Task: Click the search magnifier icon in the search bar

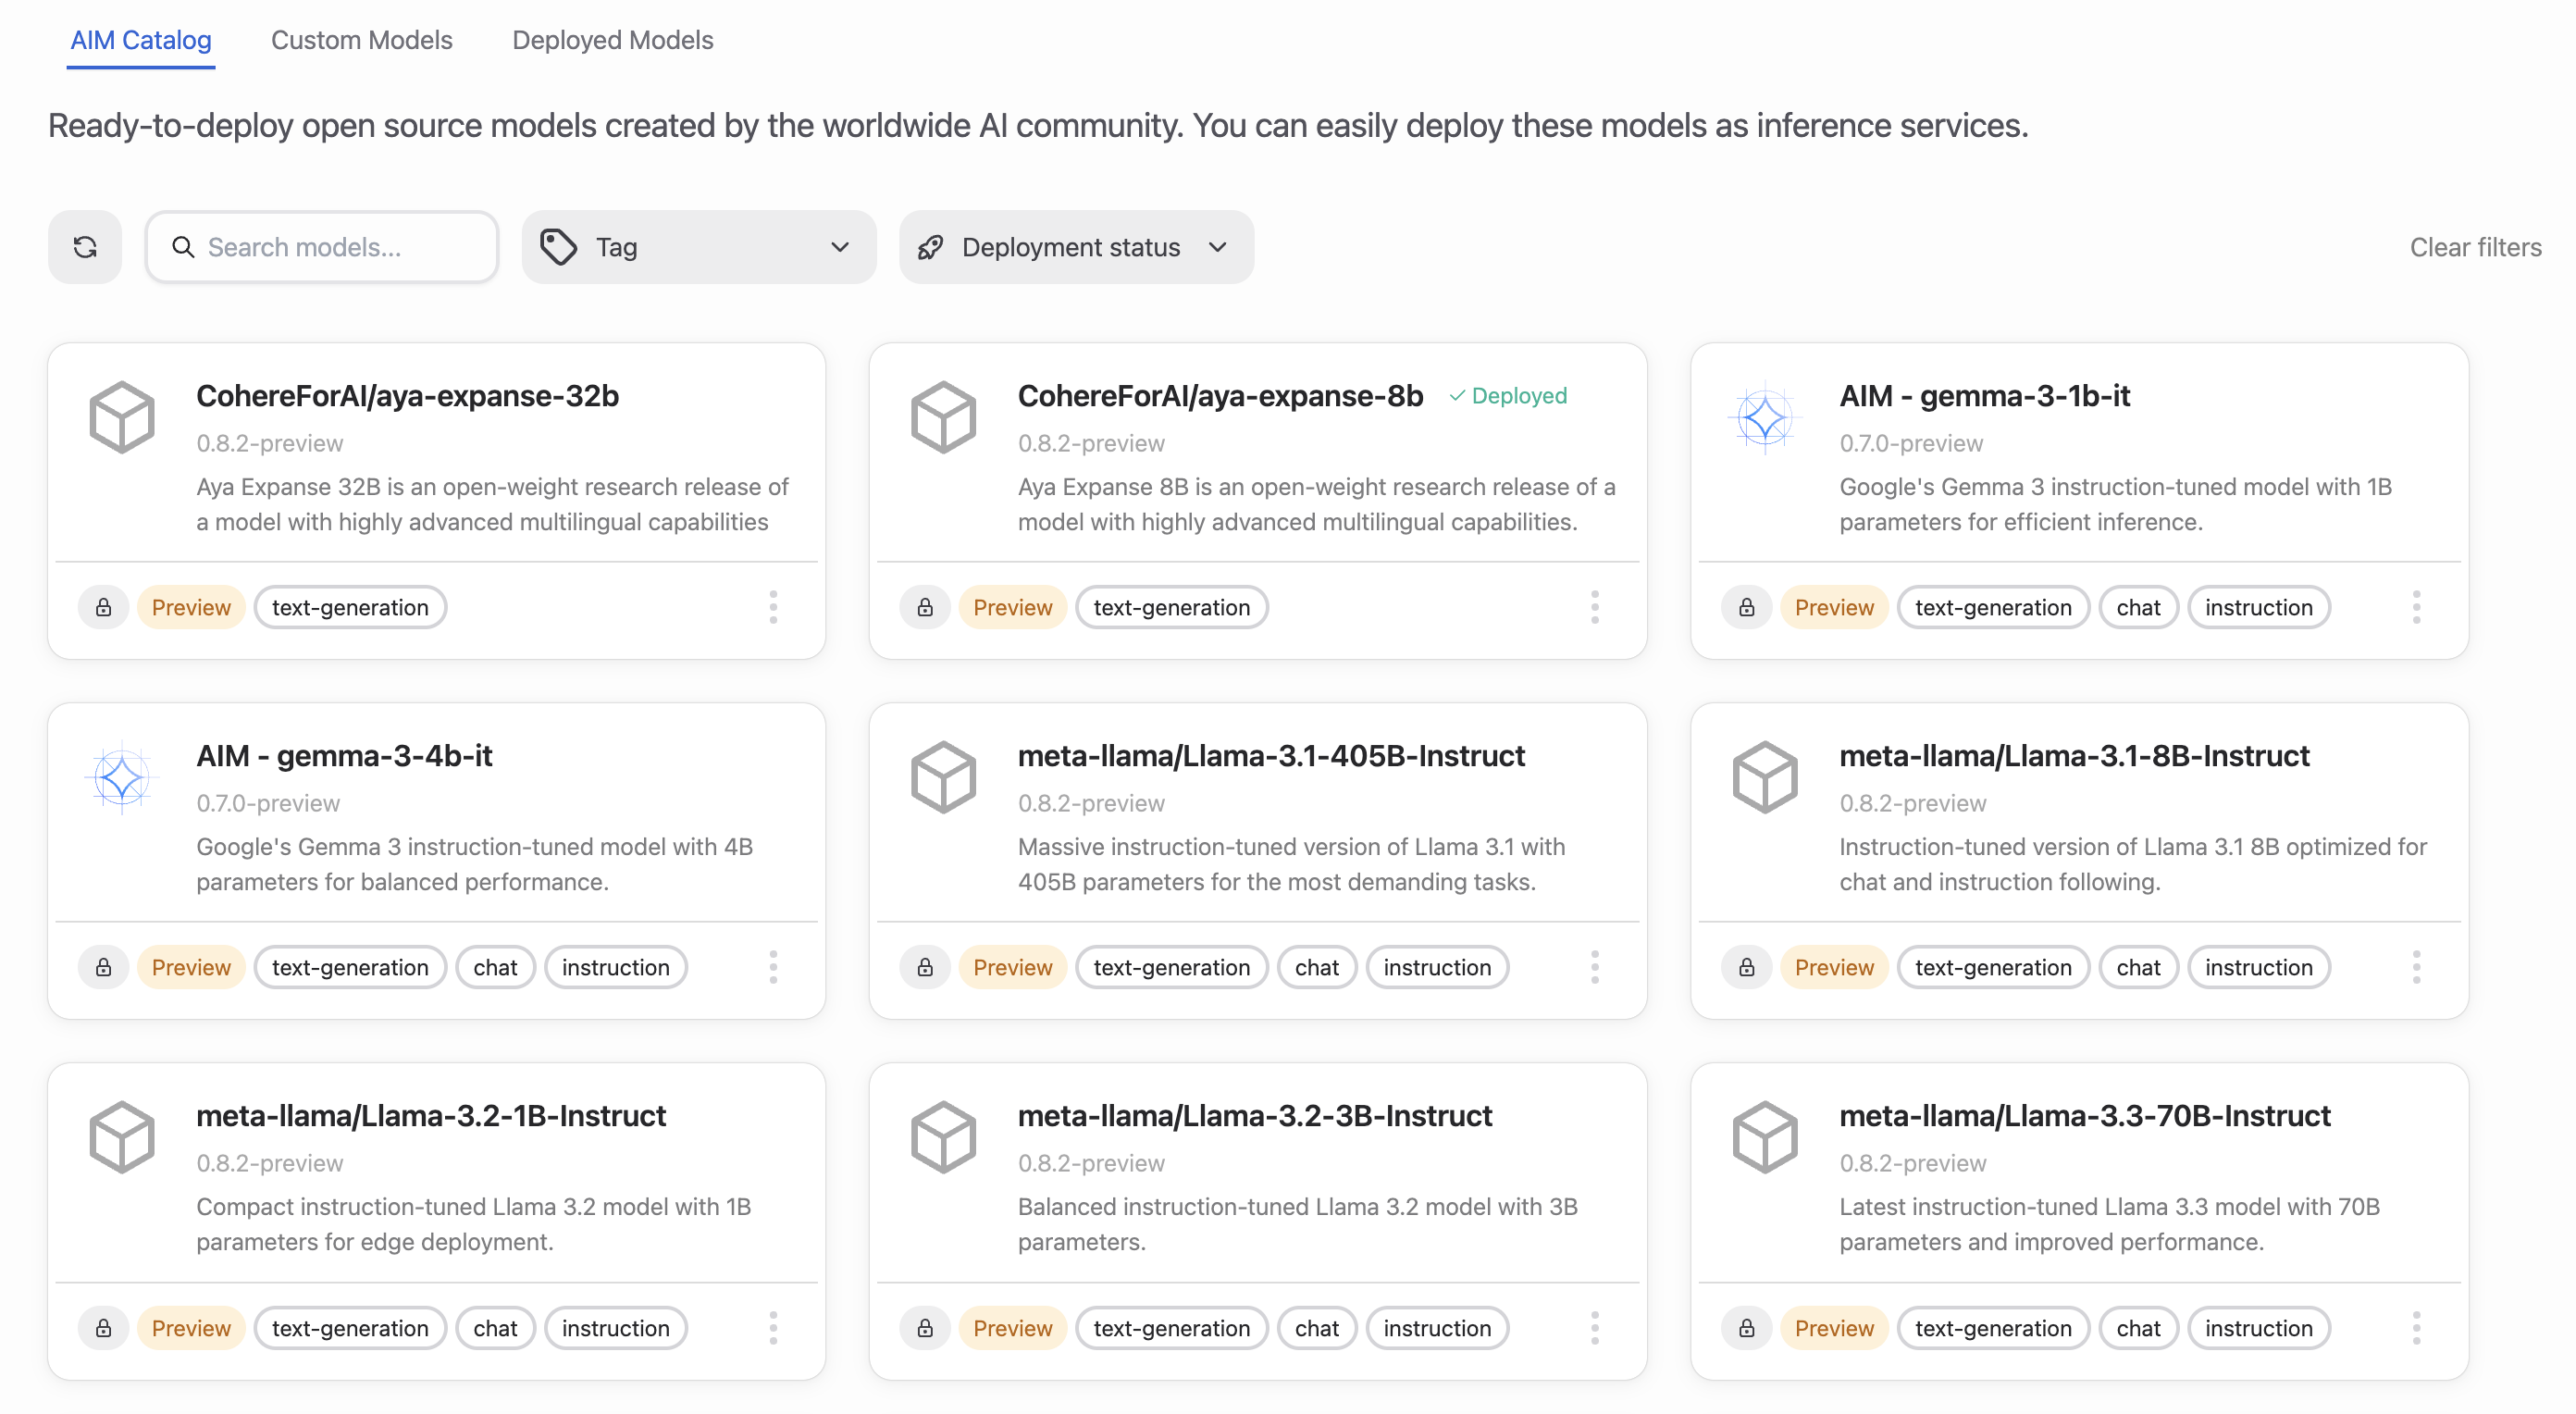Action: point(184,247)
